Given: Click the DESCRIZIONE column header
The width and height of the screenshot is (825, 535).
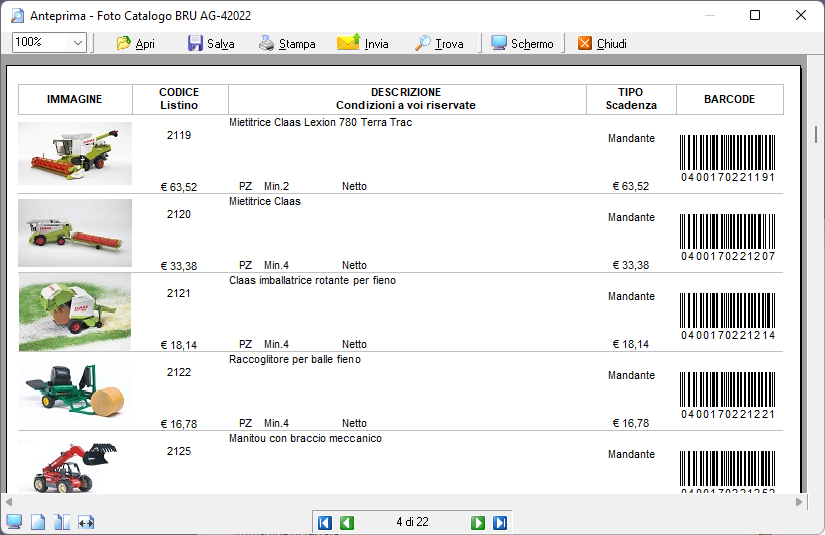Looking at the screenshot, I should [x=407, y=99].
